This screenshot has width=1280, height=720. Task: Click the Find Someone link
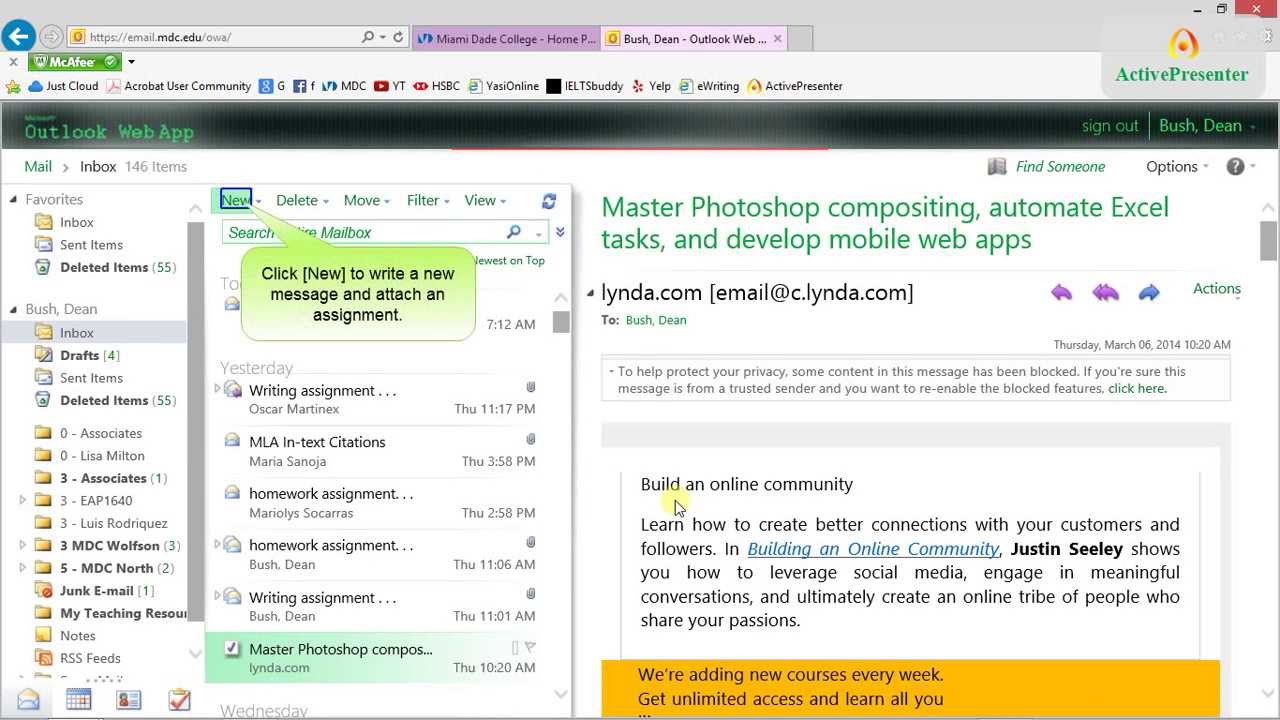(x=1060, y=166)
